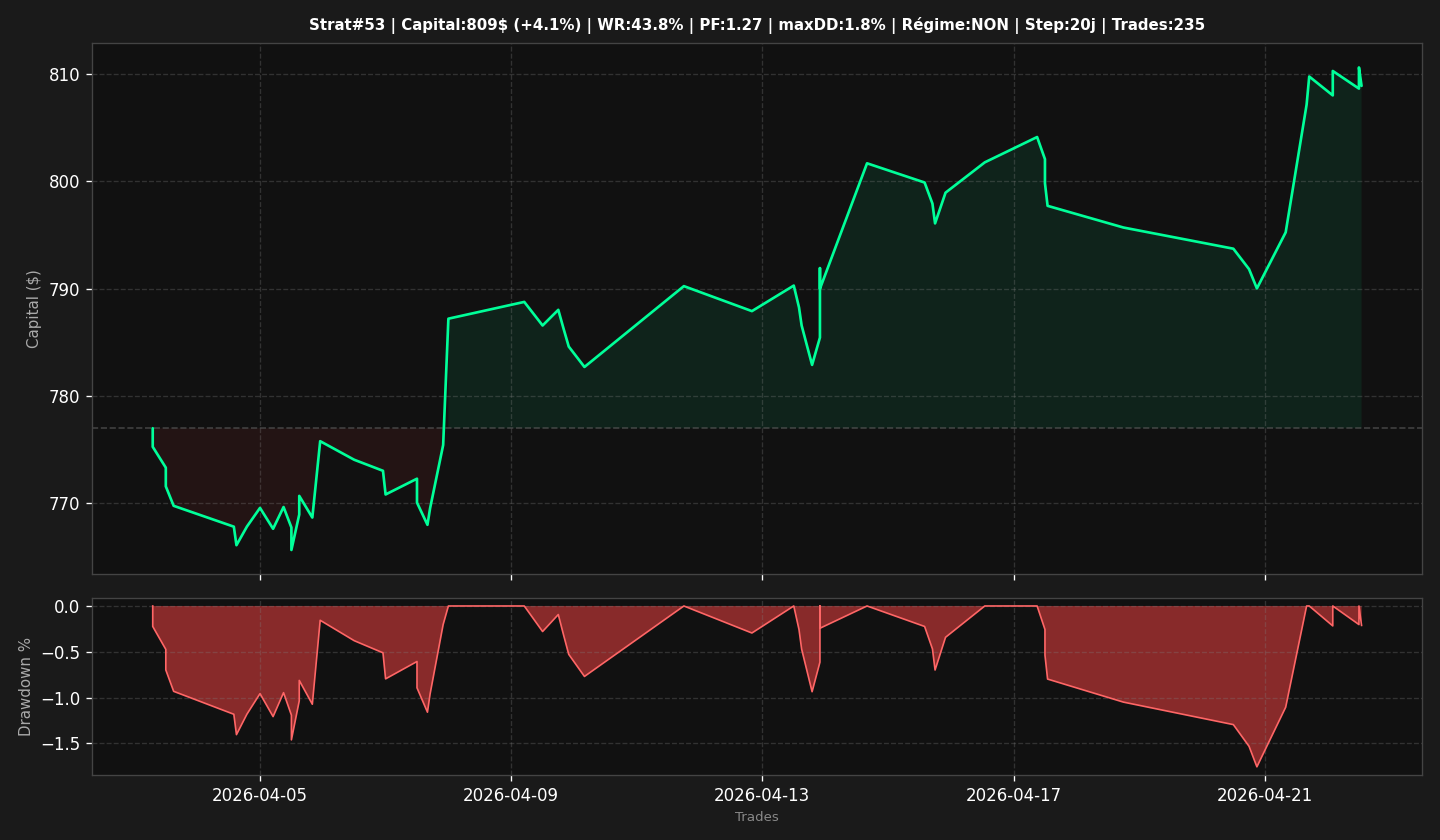Click the 790 capital axis tick label
The image size is (1440, 840).
tap(65, 290)
